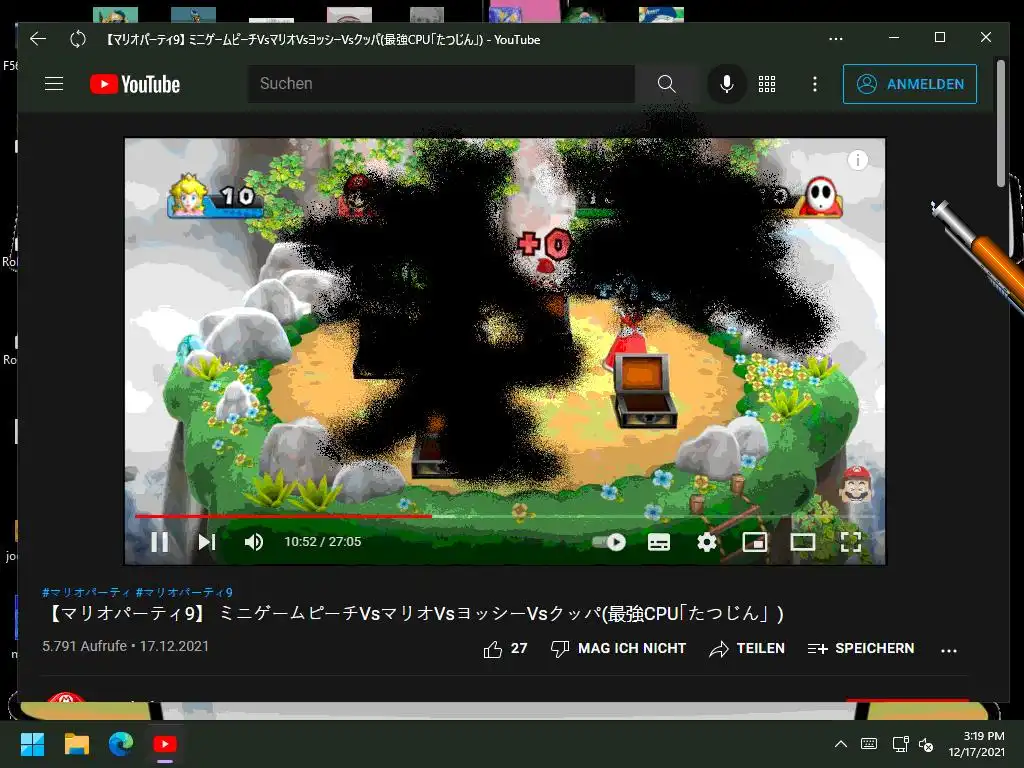Viewport: 1024px width, 768px height.
Task: Click the 10:52 / 27:05 time display
Action: coord(323,542)
